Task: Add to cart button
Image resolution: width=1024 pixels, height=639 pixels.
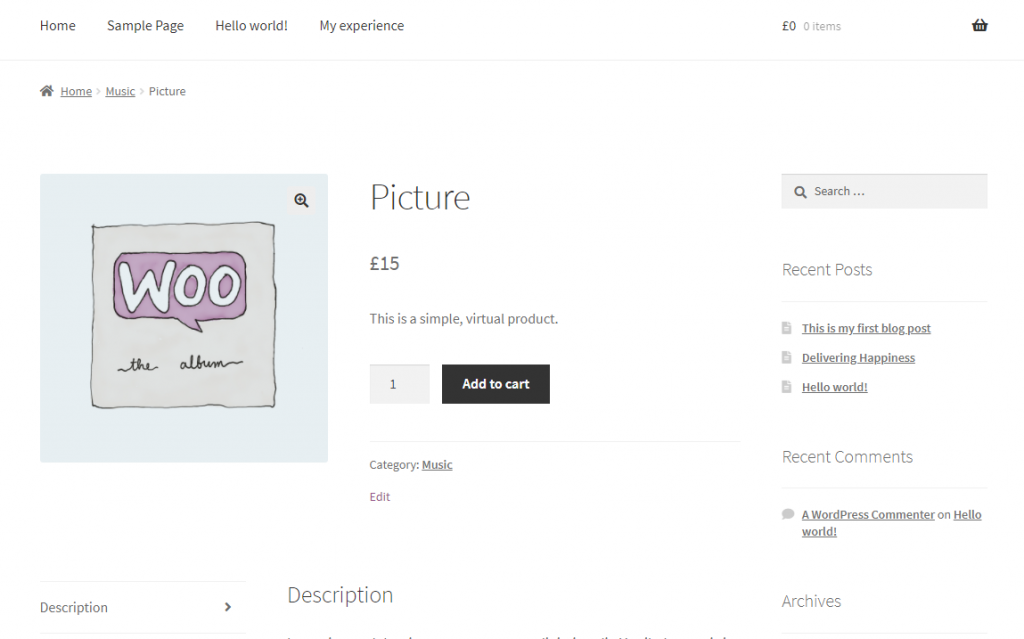Action: point(496,384)
